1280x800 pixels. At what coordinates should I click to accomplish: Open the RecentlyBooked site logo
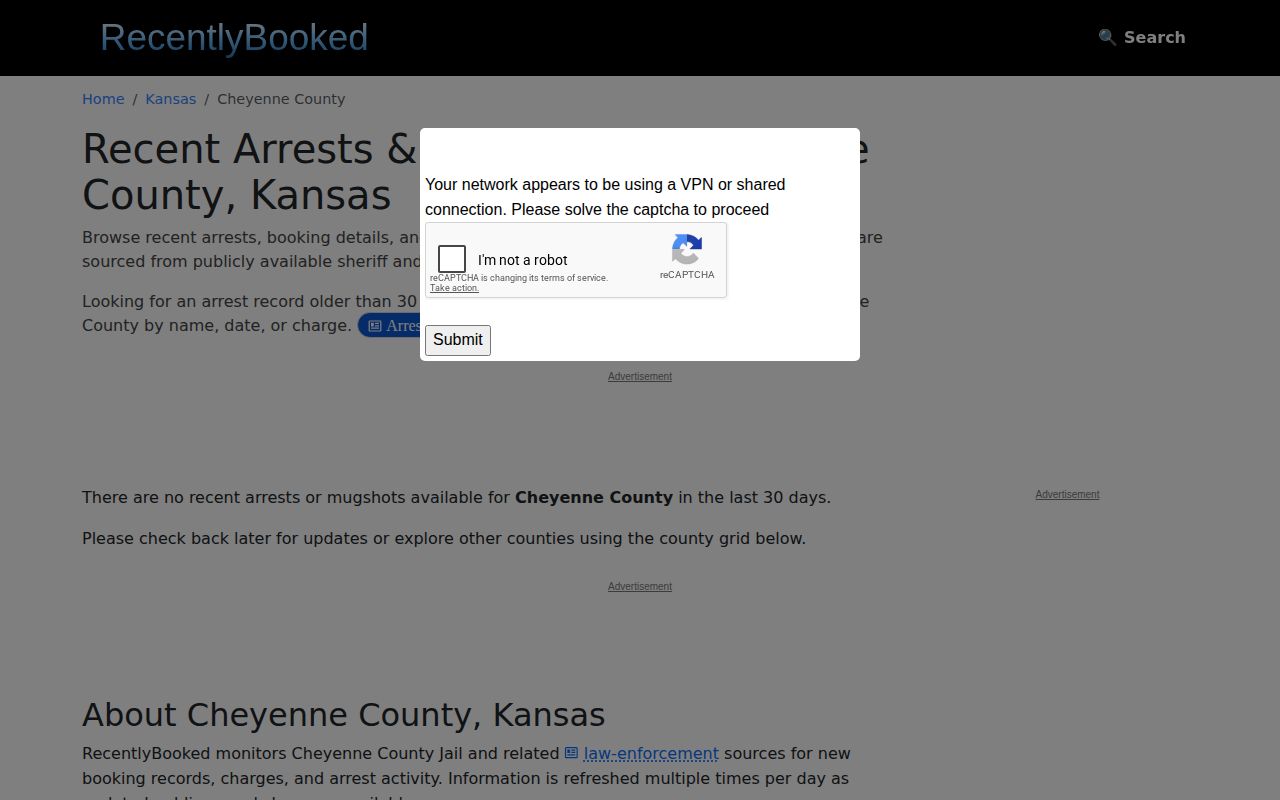pos(234,38)
